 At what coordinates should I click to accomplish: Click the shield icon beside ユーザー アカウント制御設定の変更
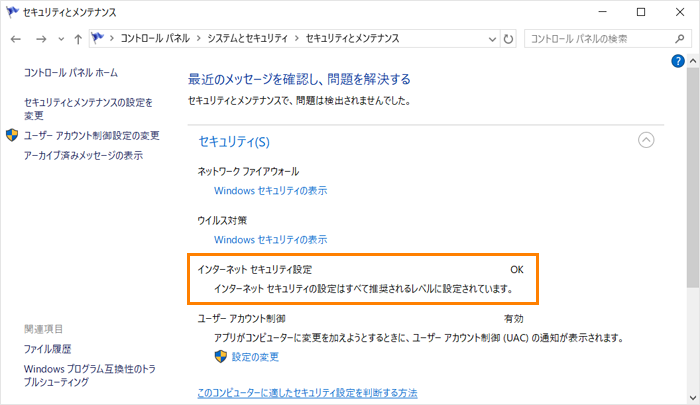coord(12,135)
